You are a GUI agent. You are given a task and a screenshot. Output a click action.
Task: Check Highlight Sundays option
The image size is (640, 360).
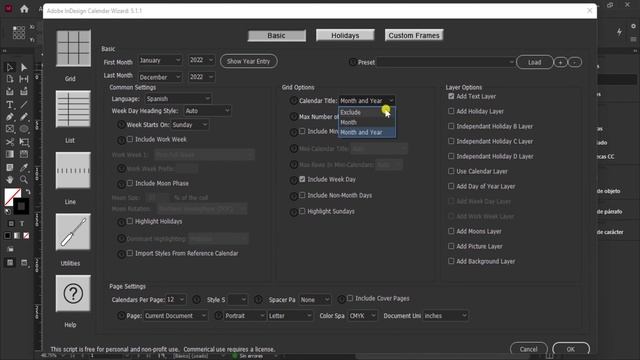pyautogui.click(x=302, y=211)
